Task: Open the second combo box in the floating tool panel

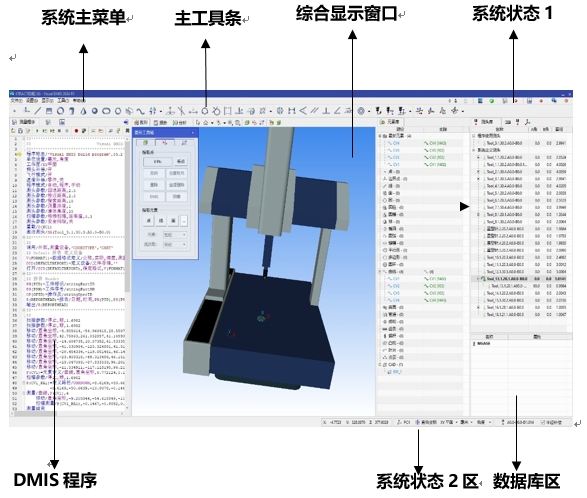Action: pos(175,245)
